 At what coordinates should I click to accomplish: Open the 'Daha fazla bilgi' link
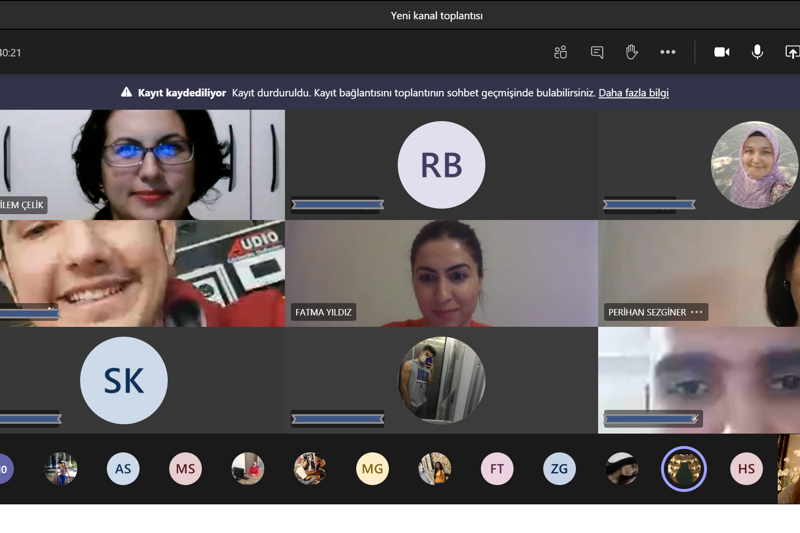point(633,93)
